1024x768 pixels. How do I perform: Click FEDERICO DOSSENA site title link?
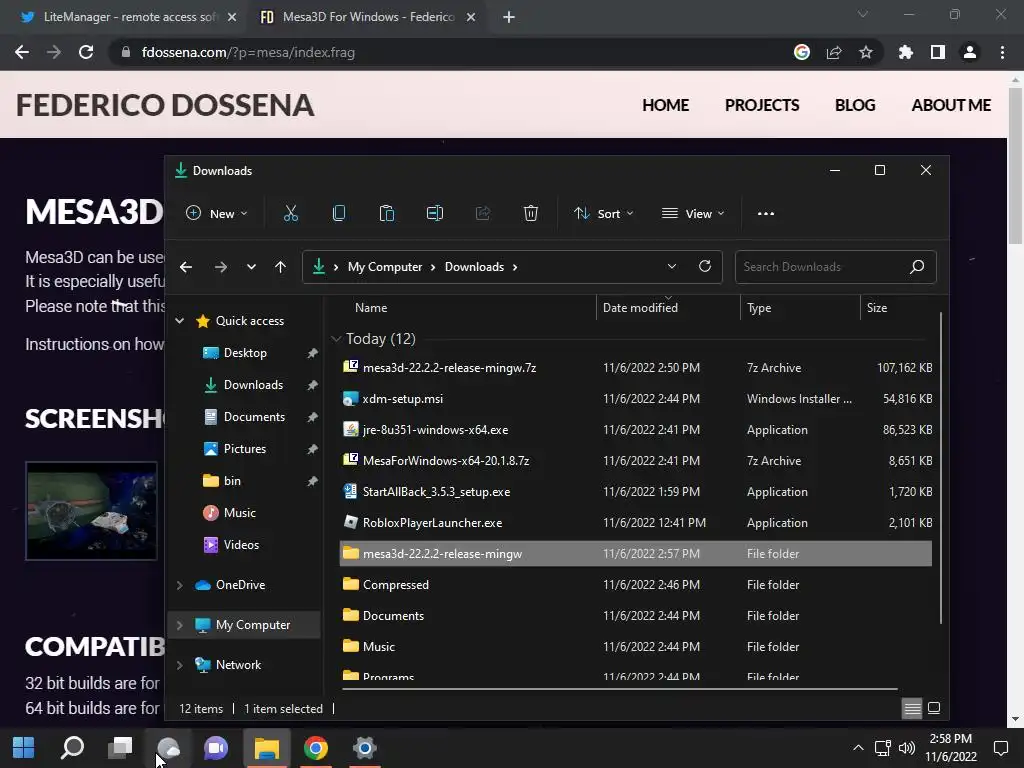pyautogui.click(x=165, y=105)
